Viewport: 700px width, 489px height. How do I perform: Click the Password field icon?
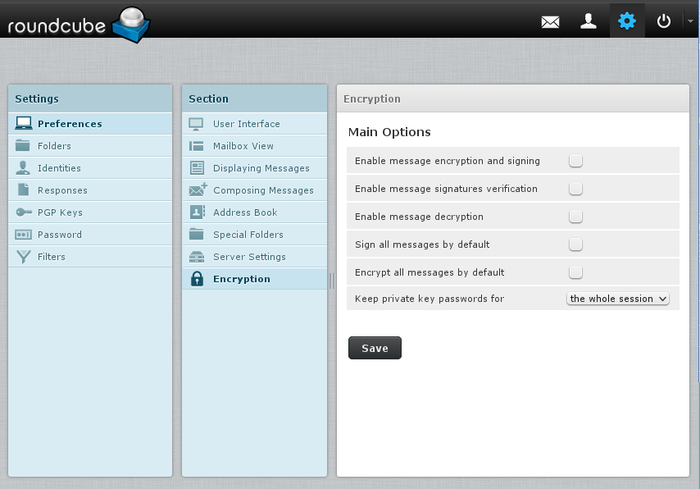tap(23, 234)
